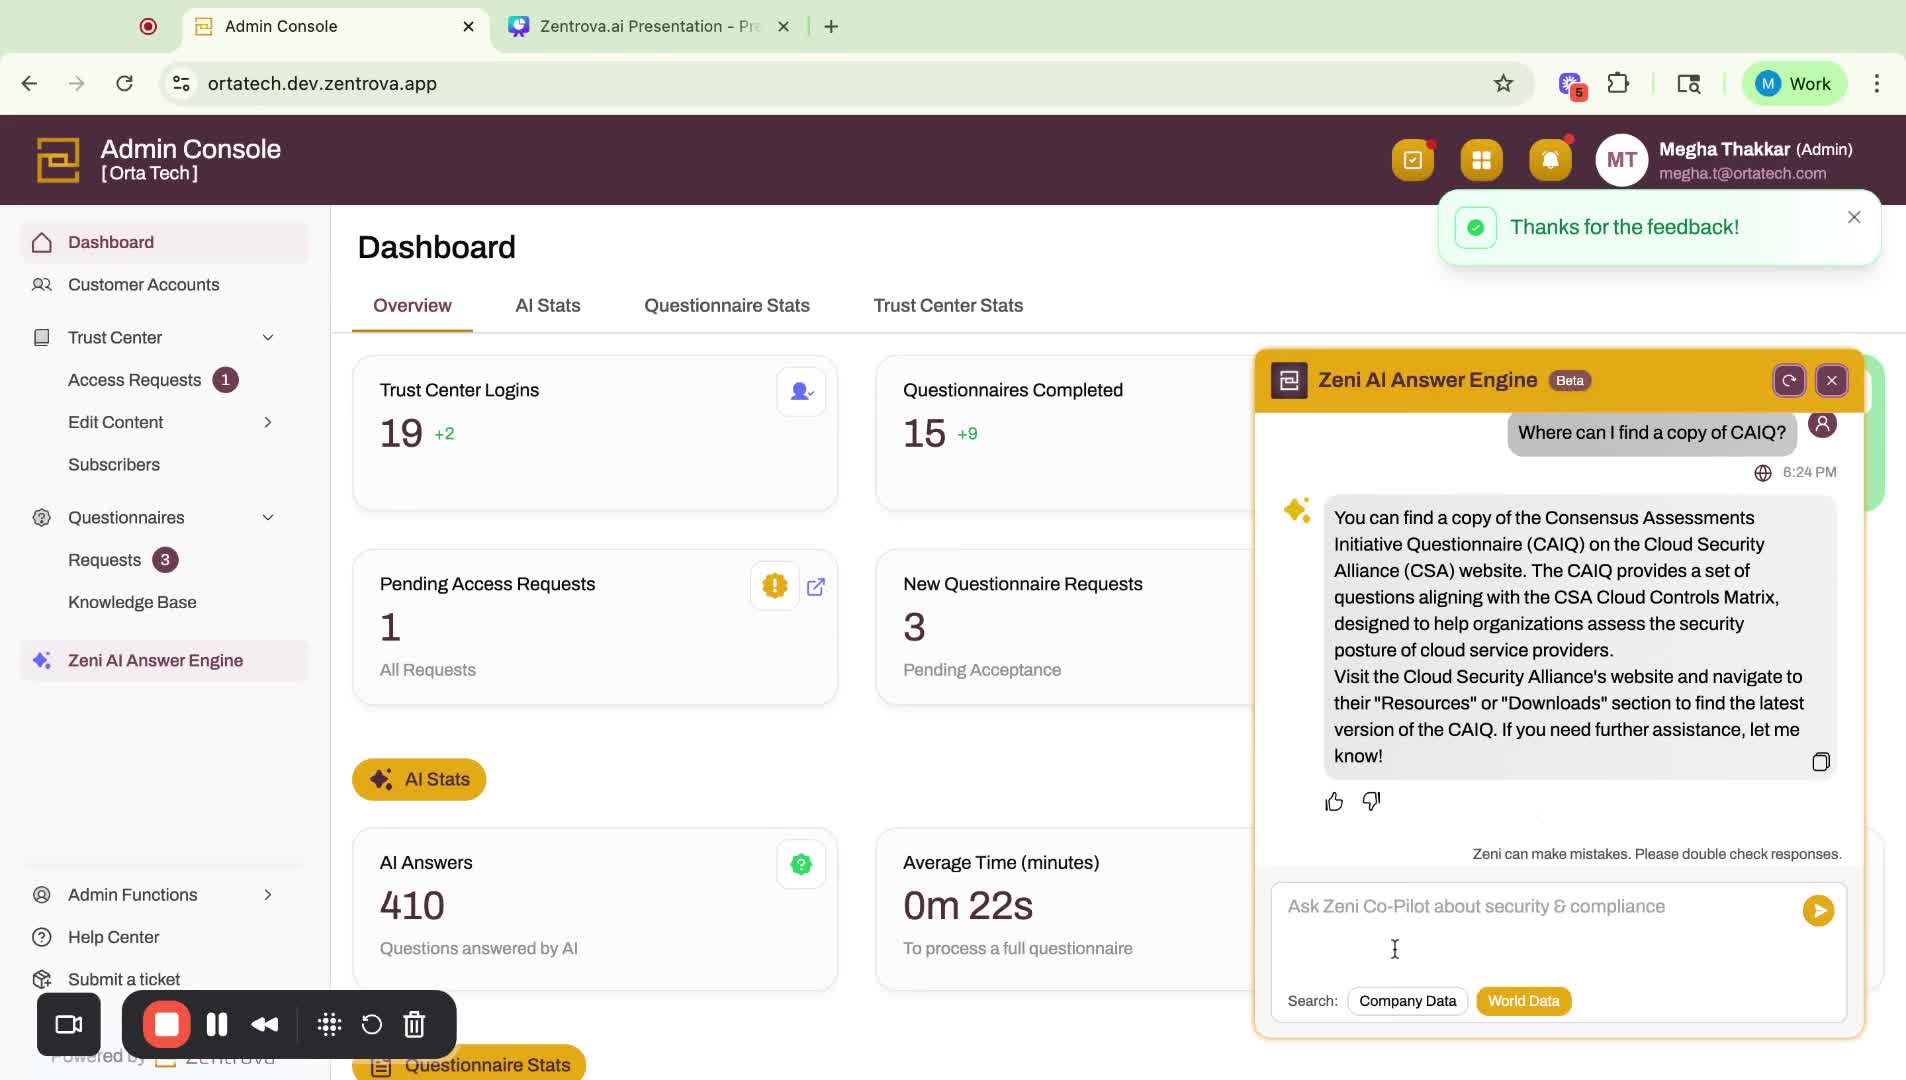Reset the Zeni AI chat conversation
Image resolution: width=1906 pixels, height=1080 pixels.
[x=1789, y=380]
